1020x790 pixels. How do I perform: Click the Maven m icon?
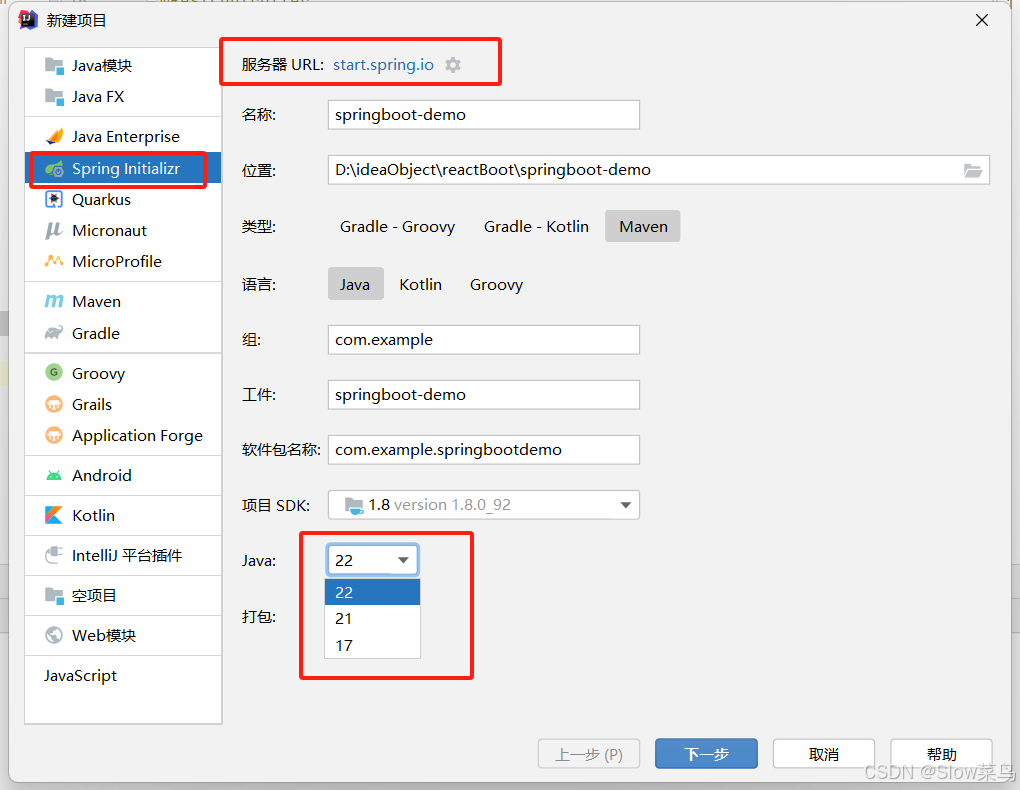(54, 301)
